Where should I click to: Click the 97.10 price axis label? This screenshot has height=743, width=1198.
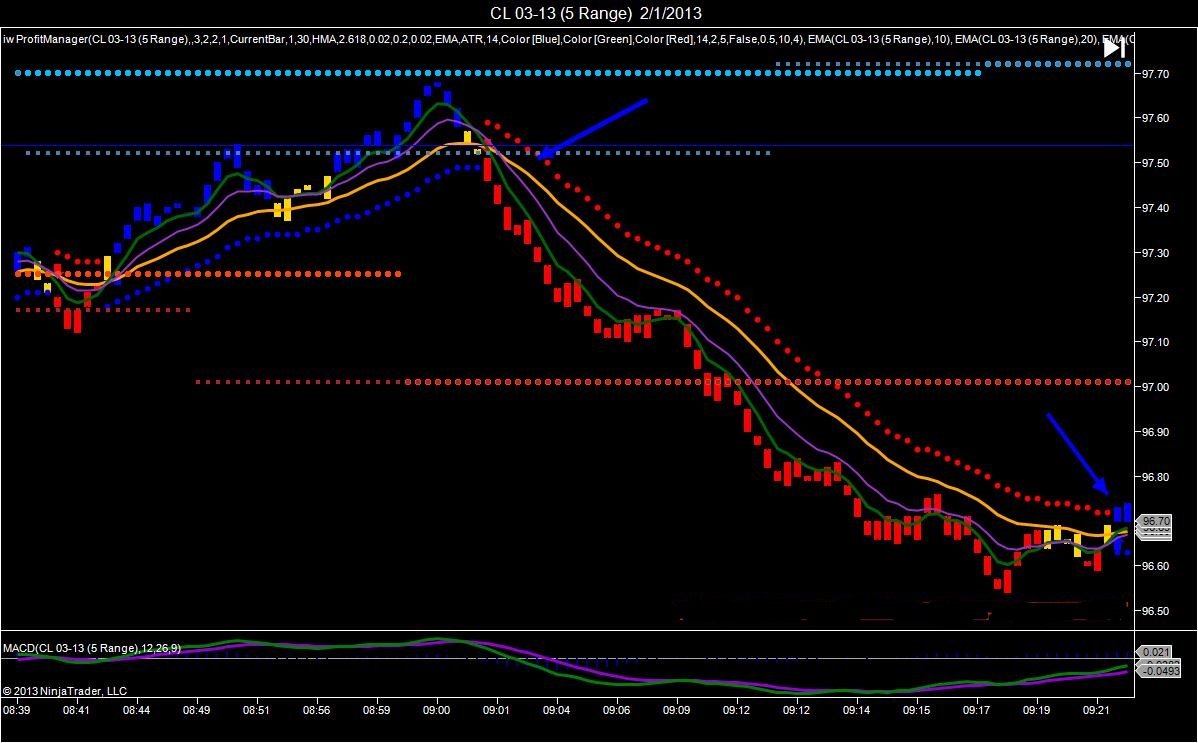tap(1155, 342)
